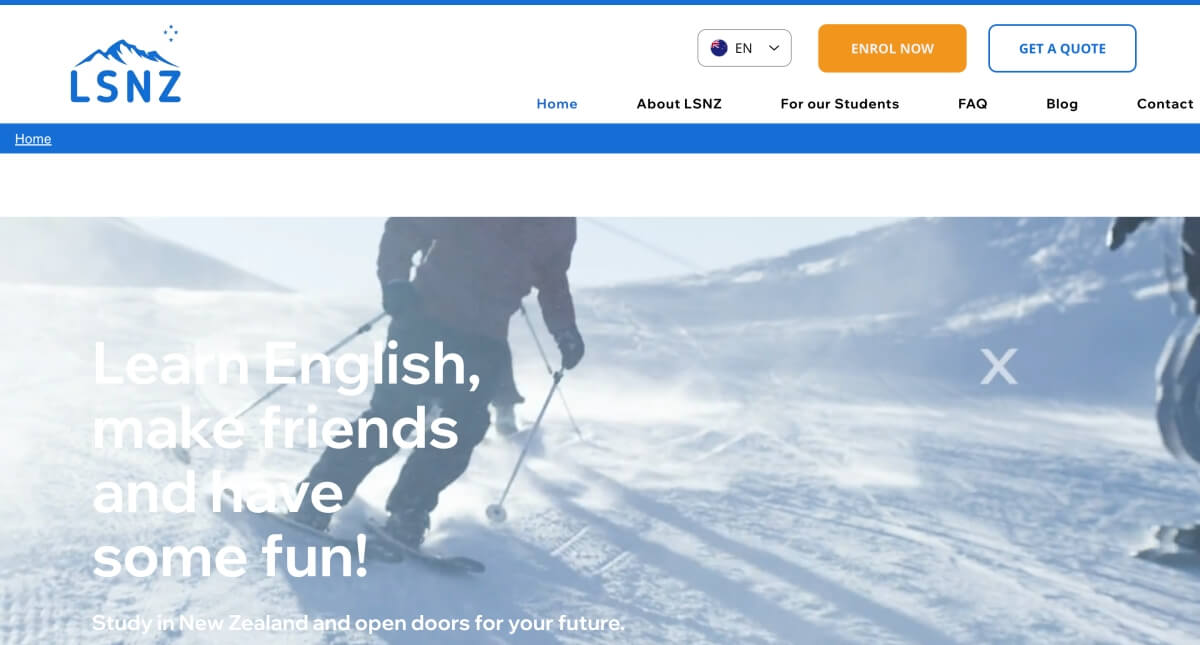Screen dimensions: 1200x645
Task: Navigate to the Contact page
Action: coord(1165,104)
